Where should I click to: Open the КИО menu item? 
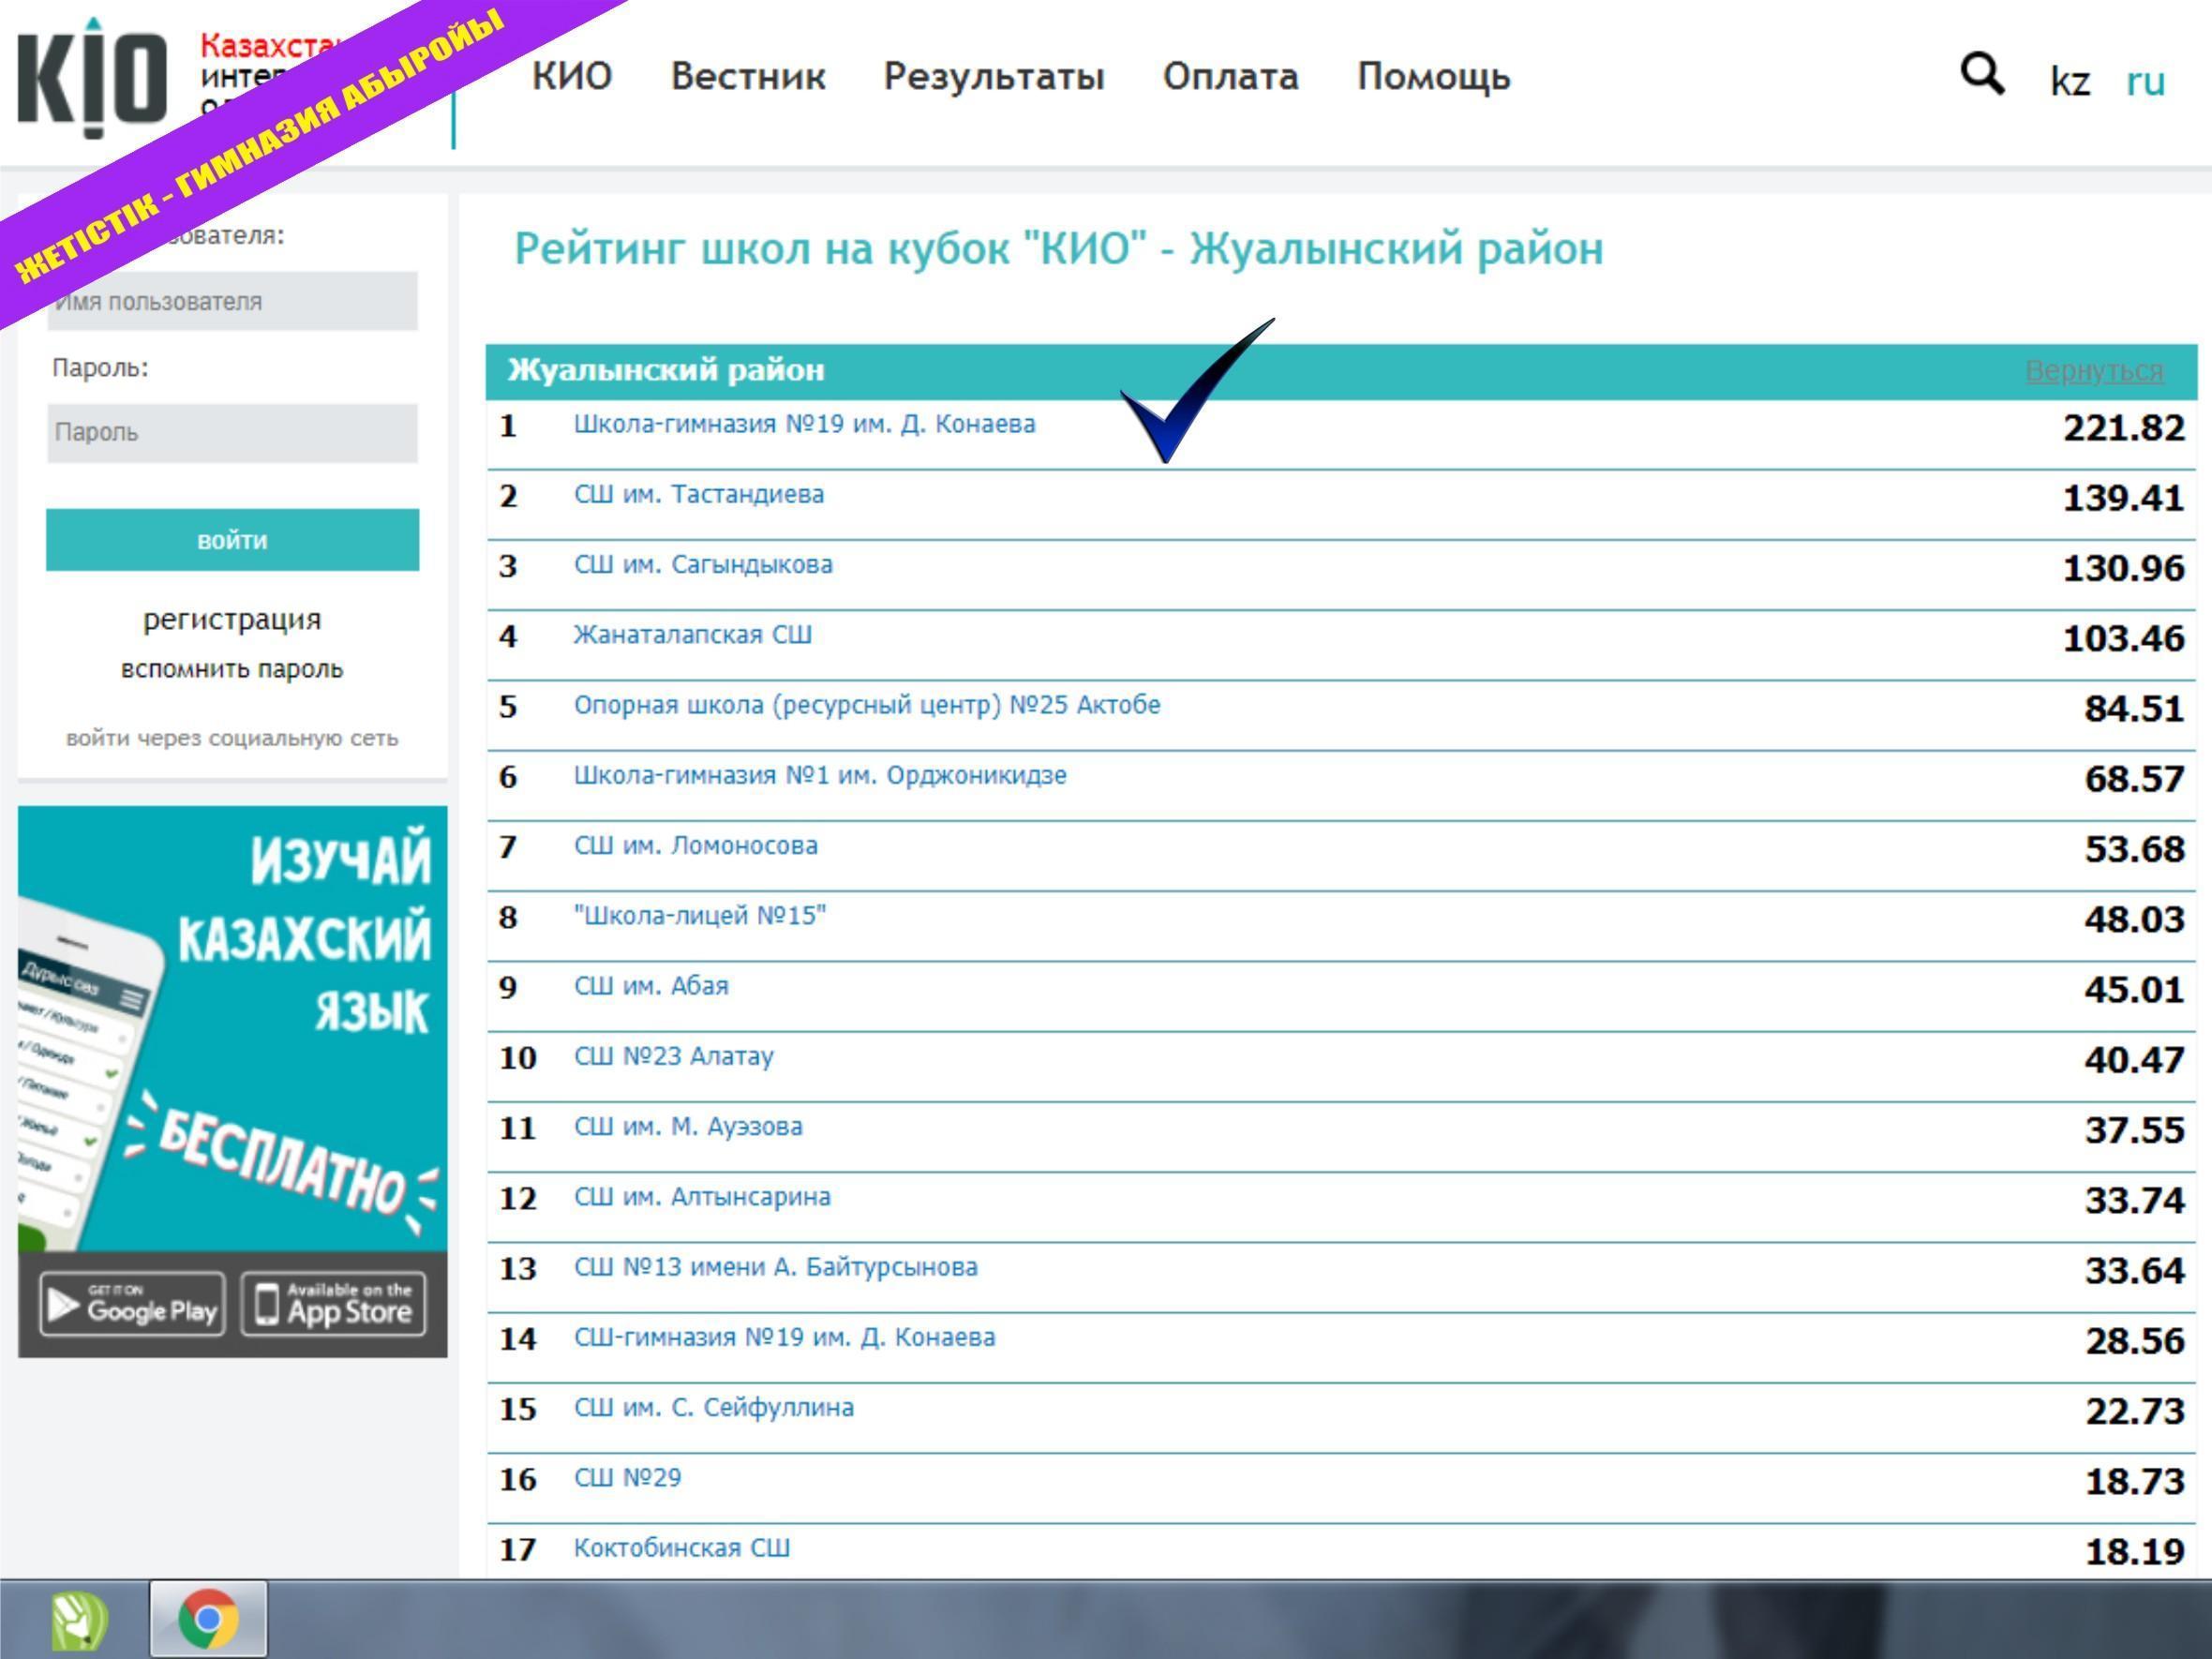coord(571,76)
